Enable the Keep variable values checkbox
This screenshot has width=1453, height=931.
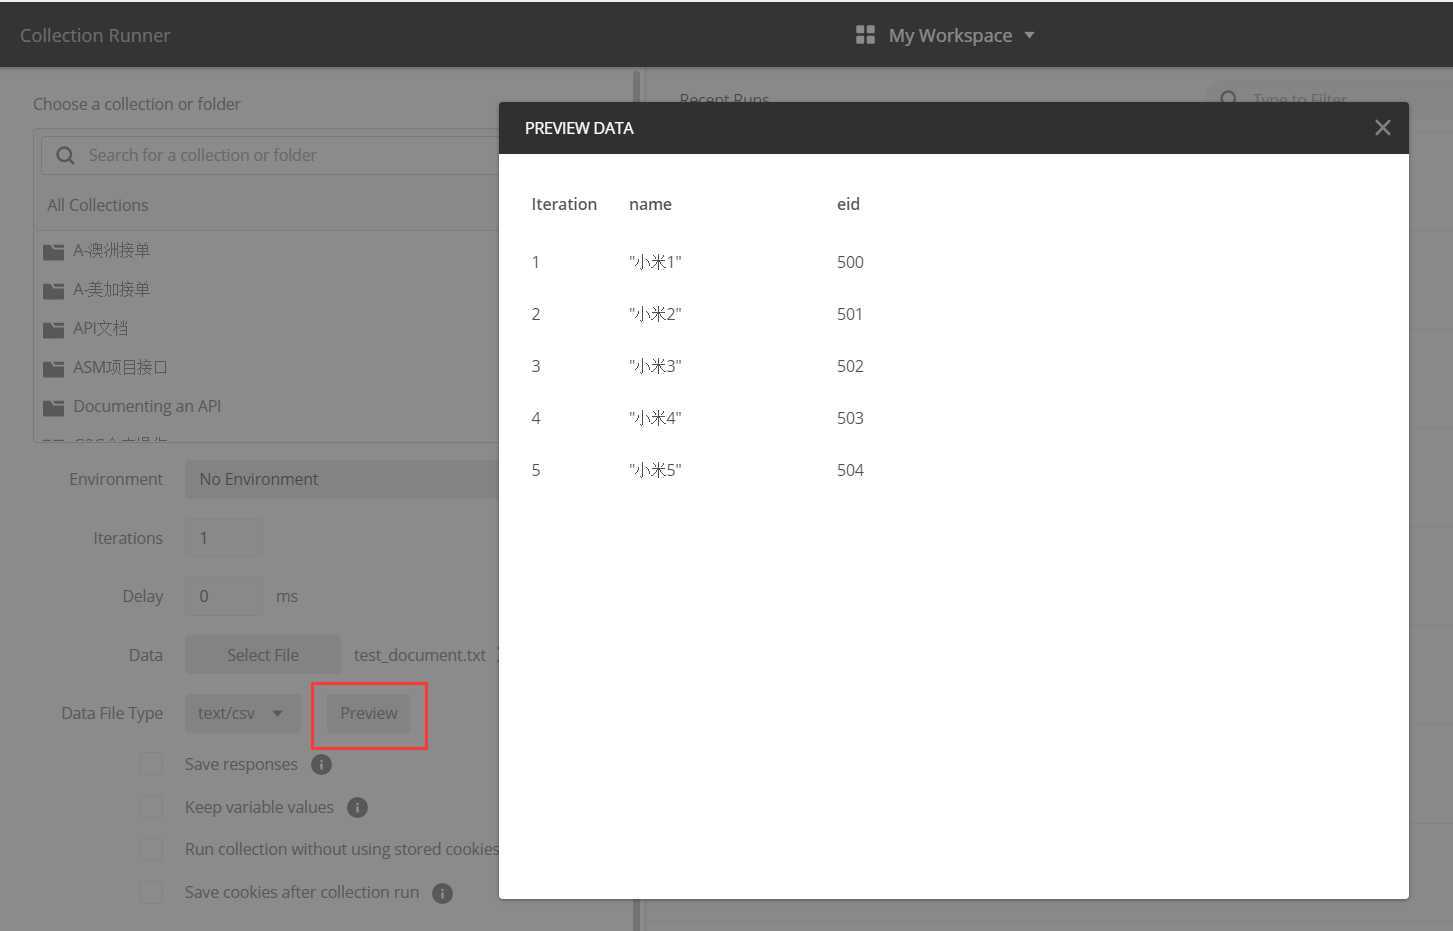pyautogui.click(x=151, y=807)
